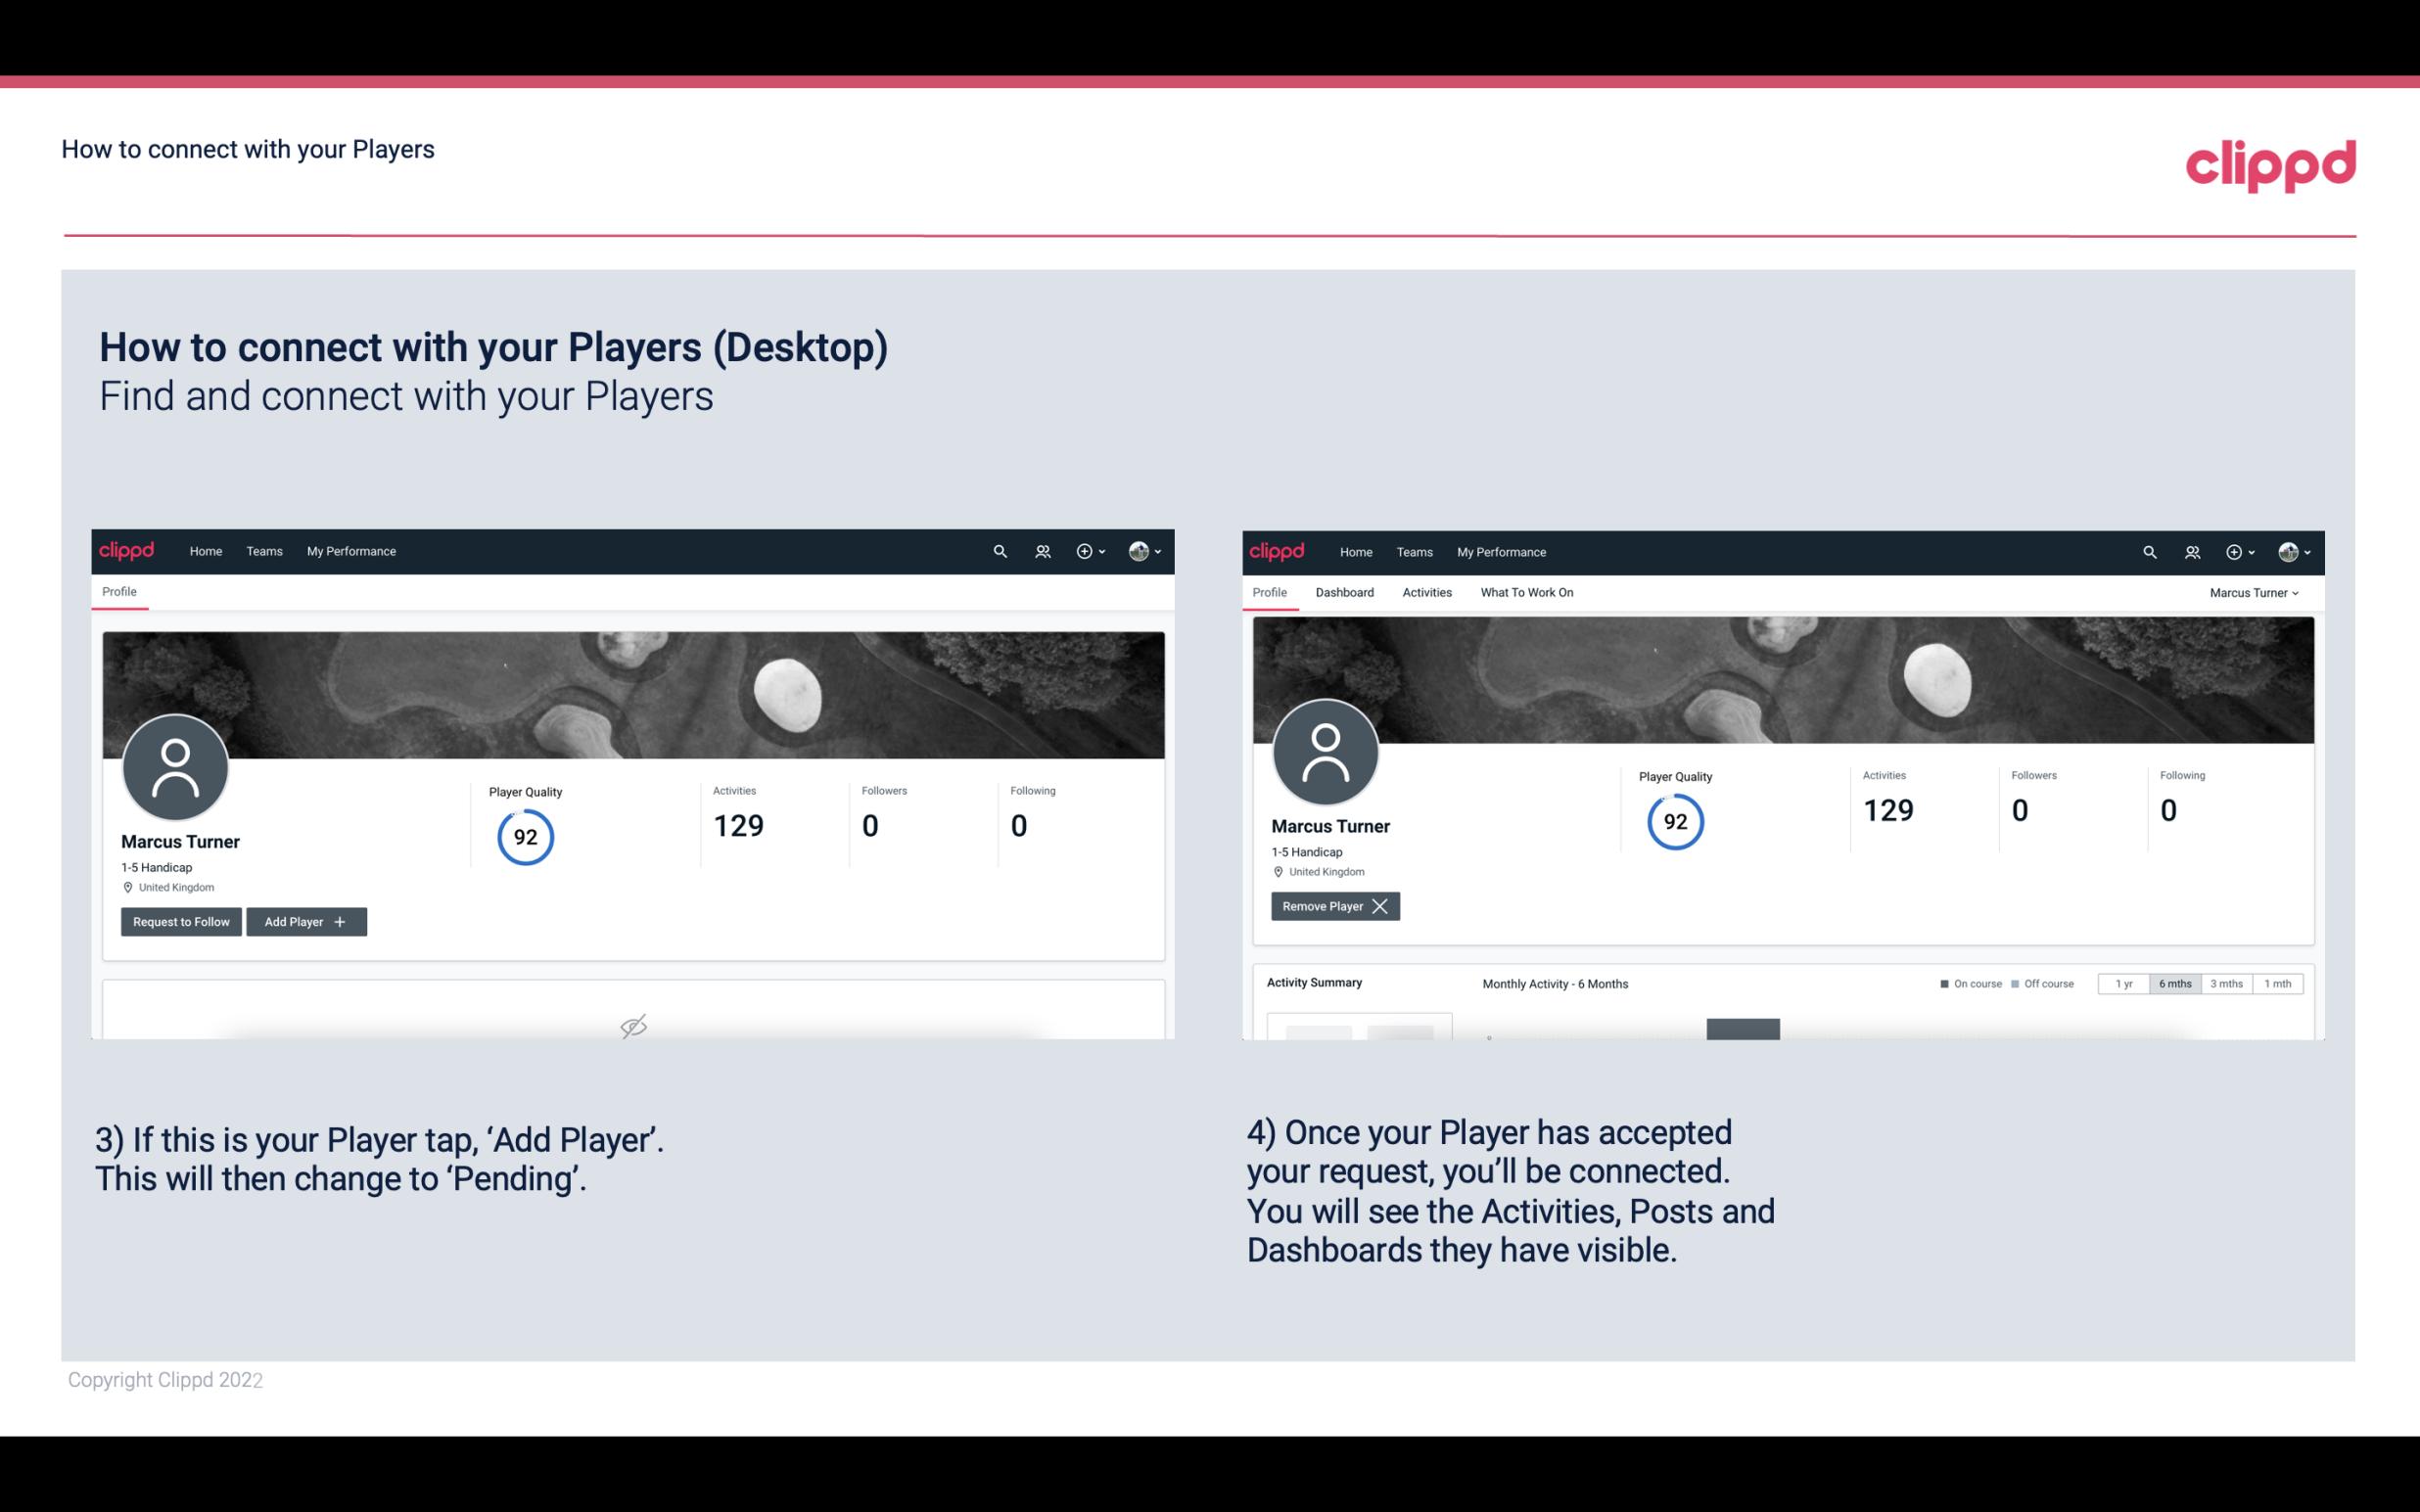Select the 'Dashboard' tab in right panel
2420x1512 pixels.
pos(1345,592)
